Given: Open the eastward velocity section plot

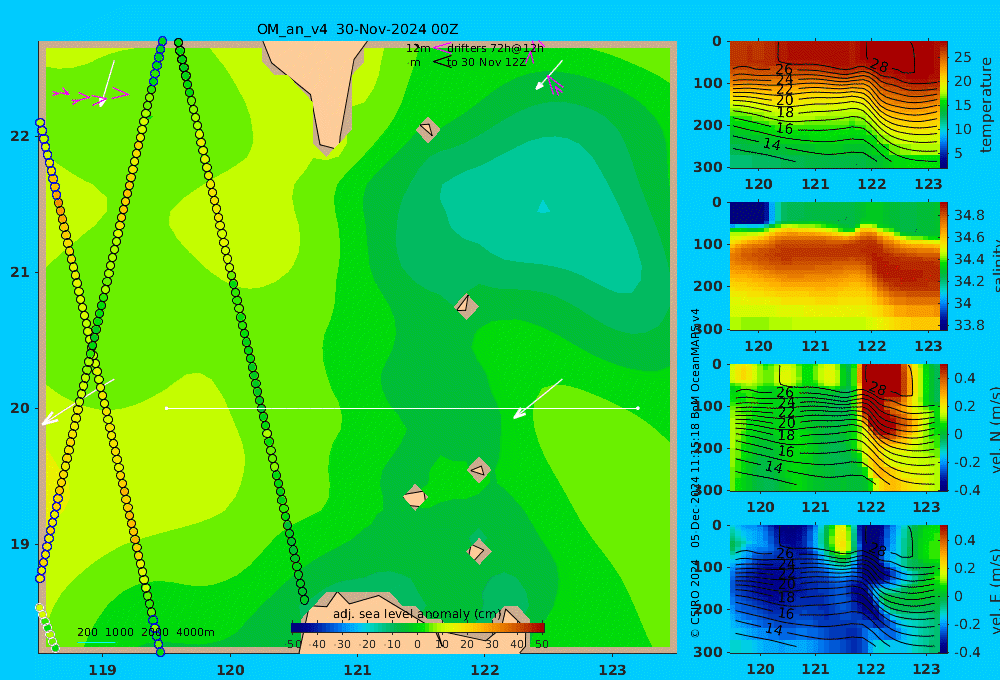Looking at the screenshot, I should tap(835, 589).
